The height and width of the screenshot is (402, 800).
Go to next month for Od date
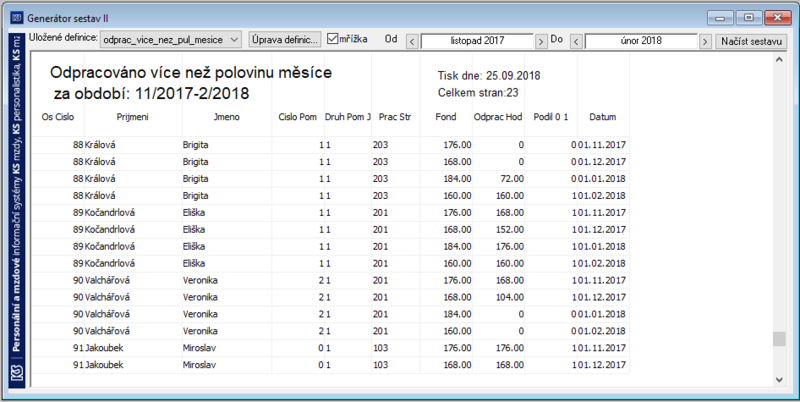coord(541,41)
